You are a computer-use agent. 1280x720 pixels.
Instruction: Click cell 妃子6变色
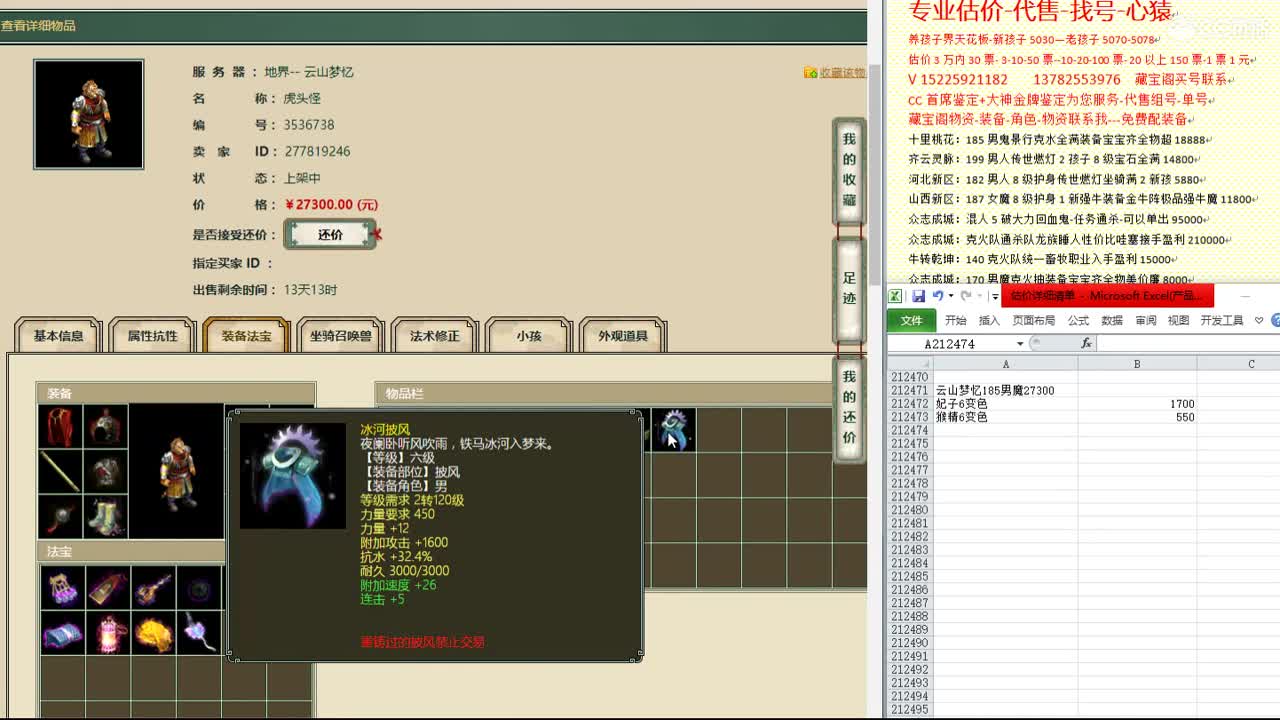pyautogui.click(x=1005, y=404)
